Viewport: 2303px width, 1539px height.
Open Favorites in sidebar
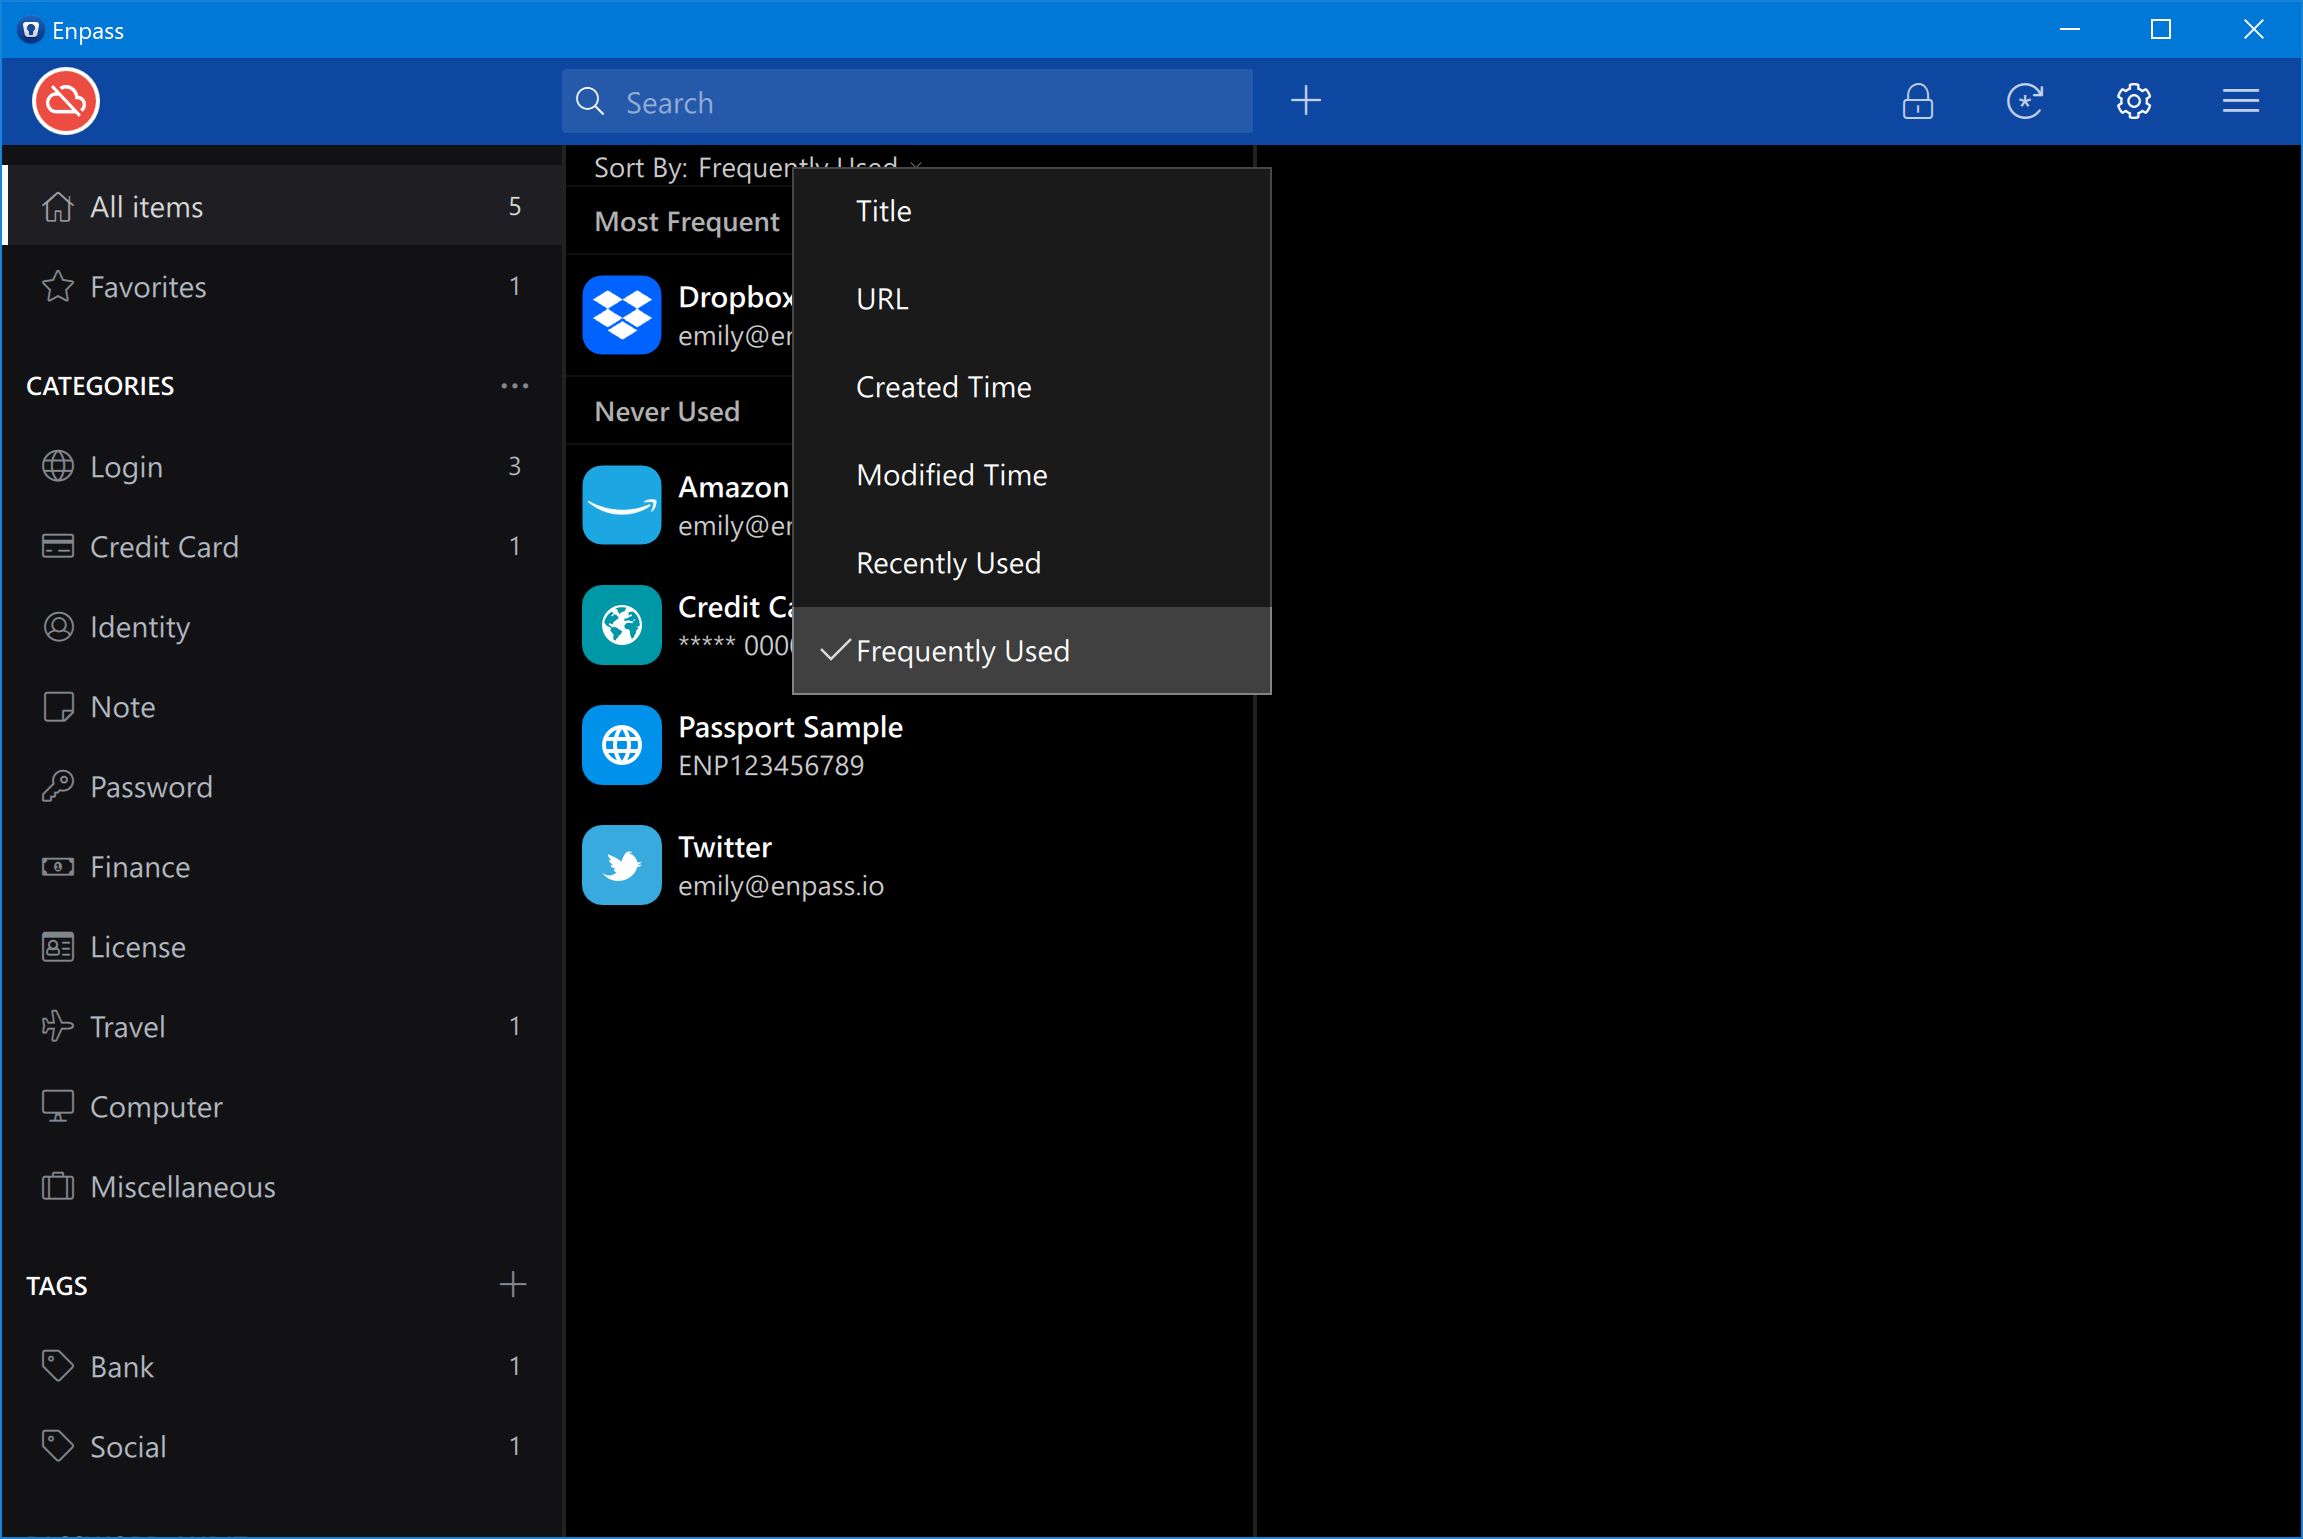[x=283, y=286]
